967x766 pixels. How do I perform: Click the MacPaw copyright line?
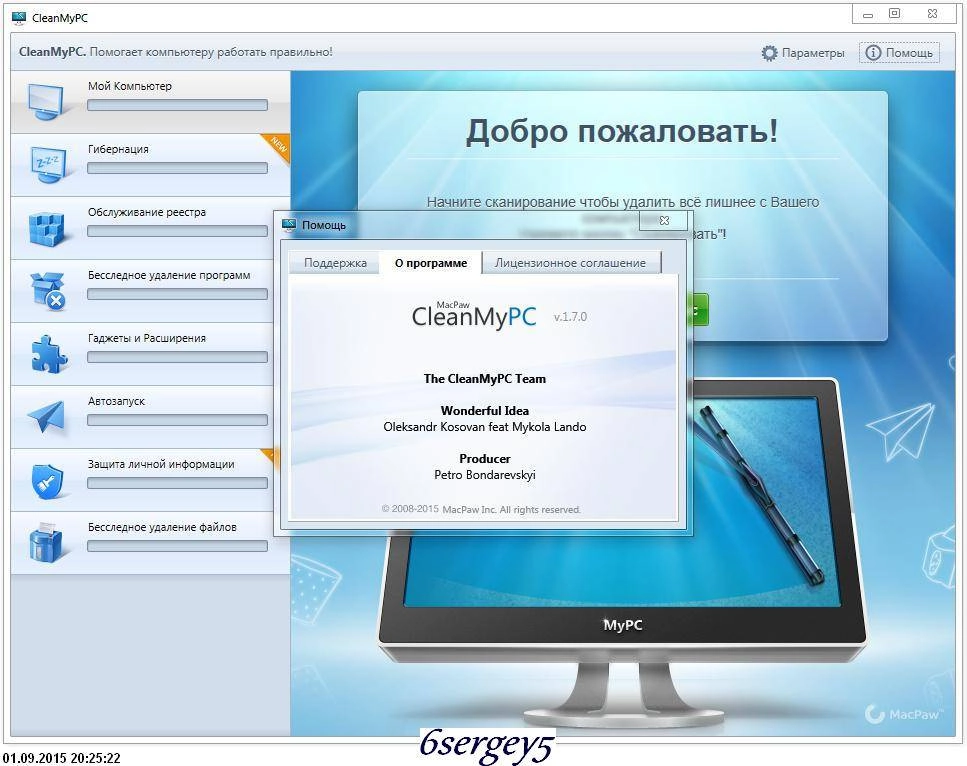481,509
